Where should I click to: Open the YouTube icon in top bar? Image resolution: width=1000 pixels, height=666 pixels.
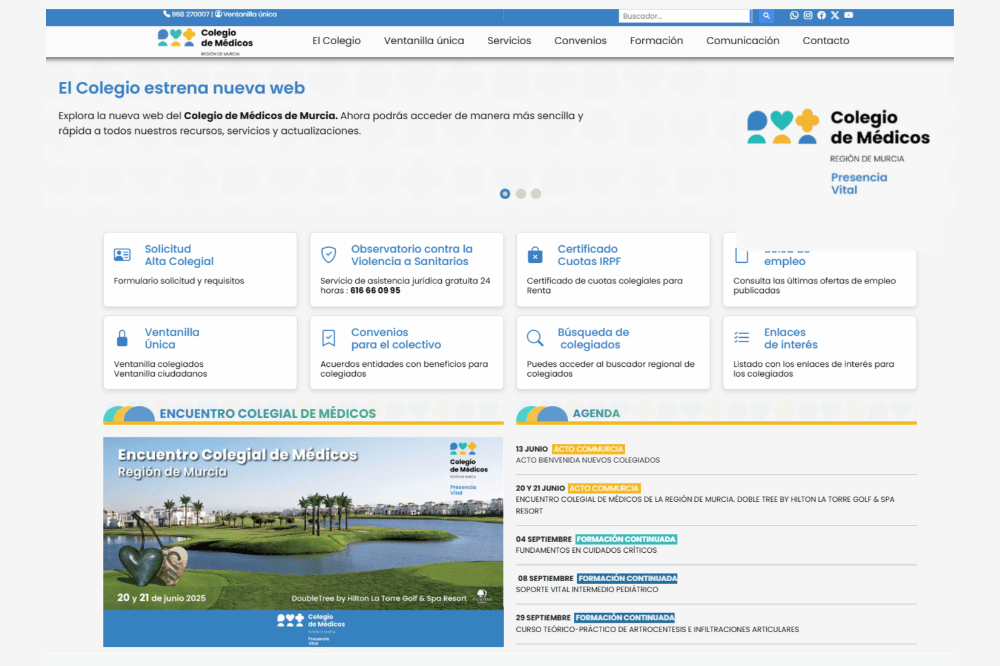click(849, 15)
